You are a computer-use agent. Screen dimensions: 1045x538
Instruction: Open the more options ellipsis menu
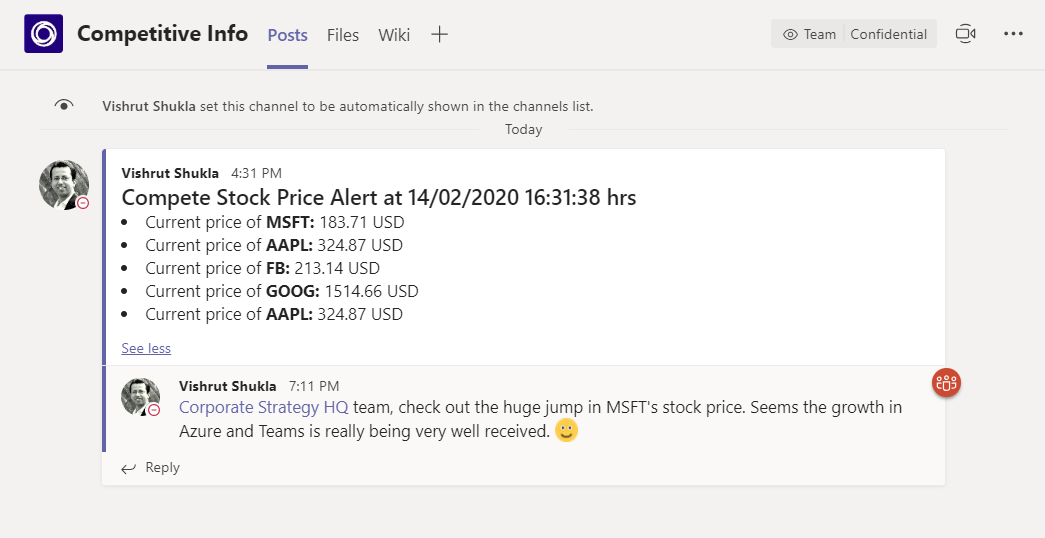click(1013, 34)
